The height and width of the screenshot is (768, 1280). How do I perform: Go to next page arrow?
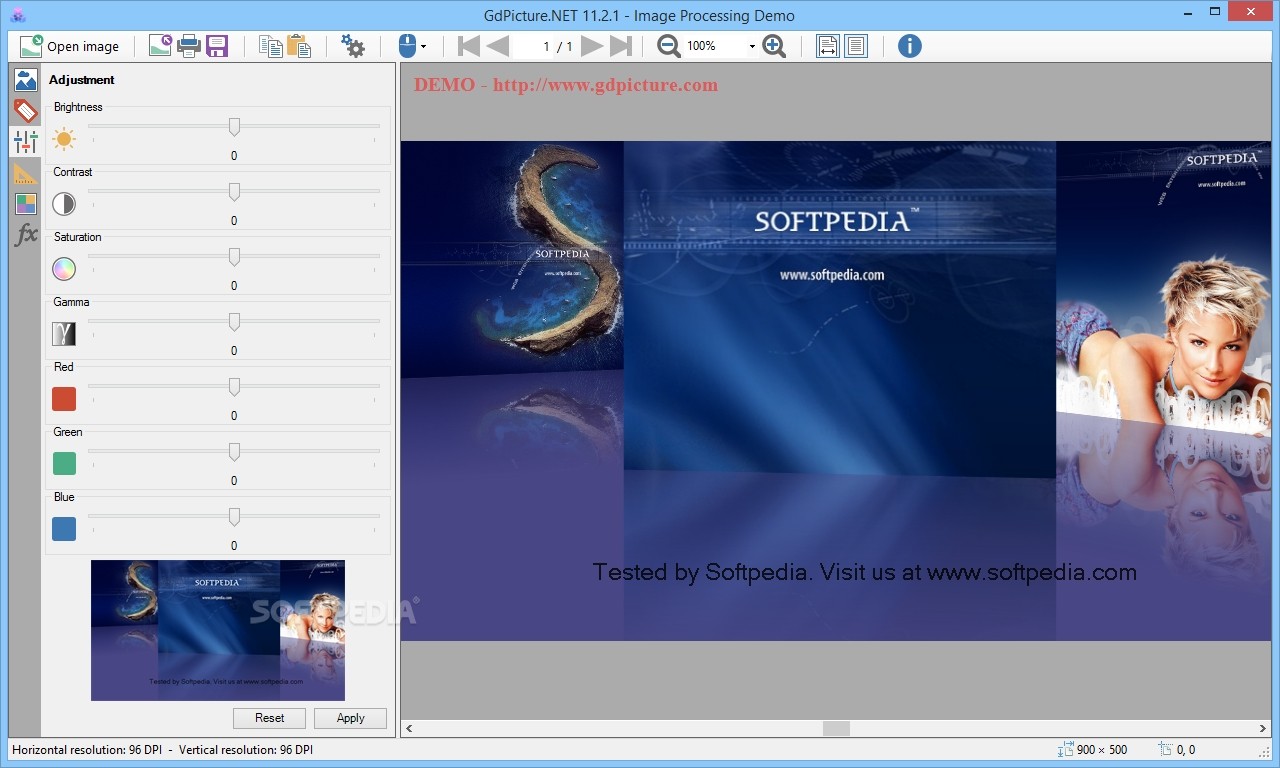click(592, 46)
